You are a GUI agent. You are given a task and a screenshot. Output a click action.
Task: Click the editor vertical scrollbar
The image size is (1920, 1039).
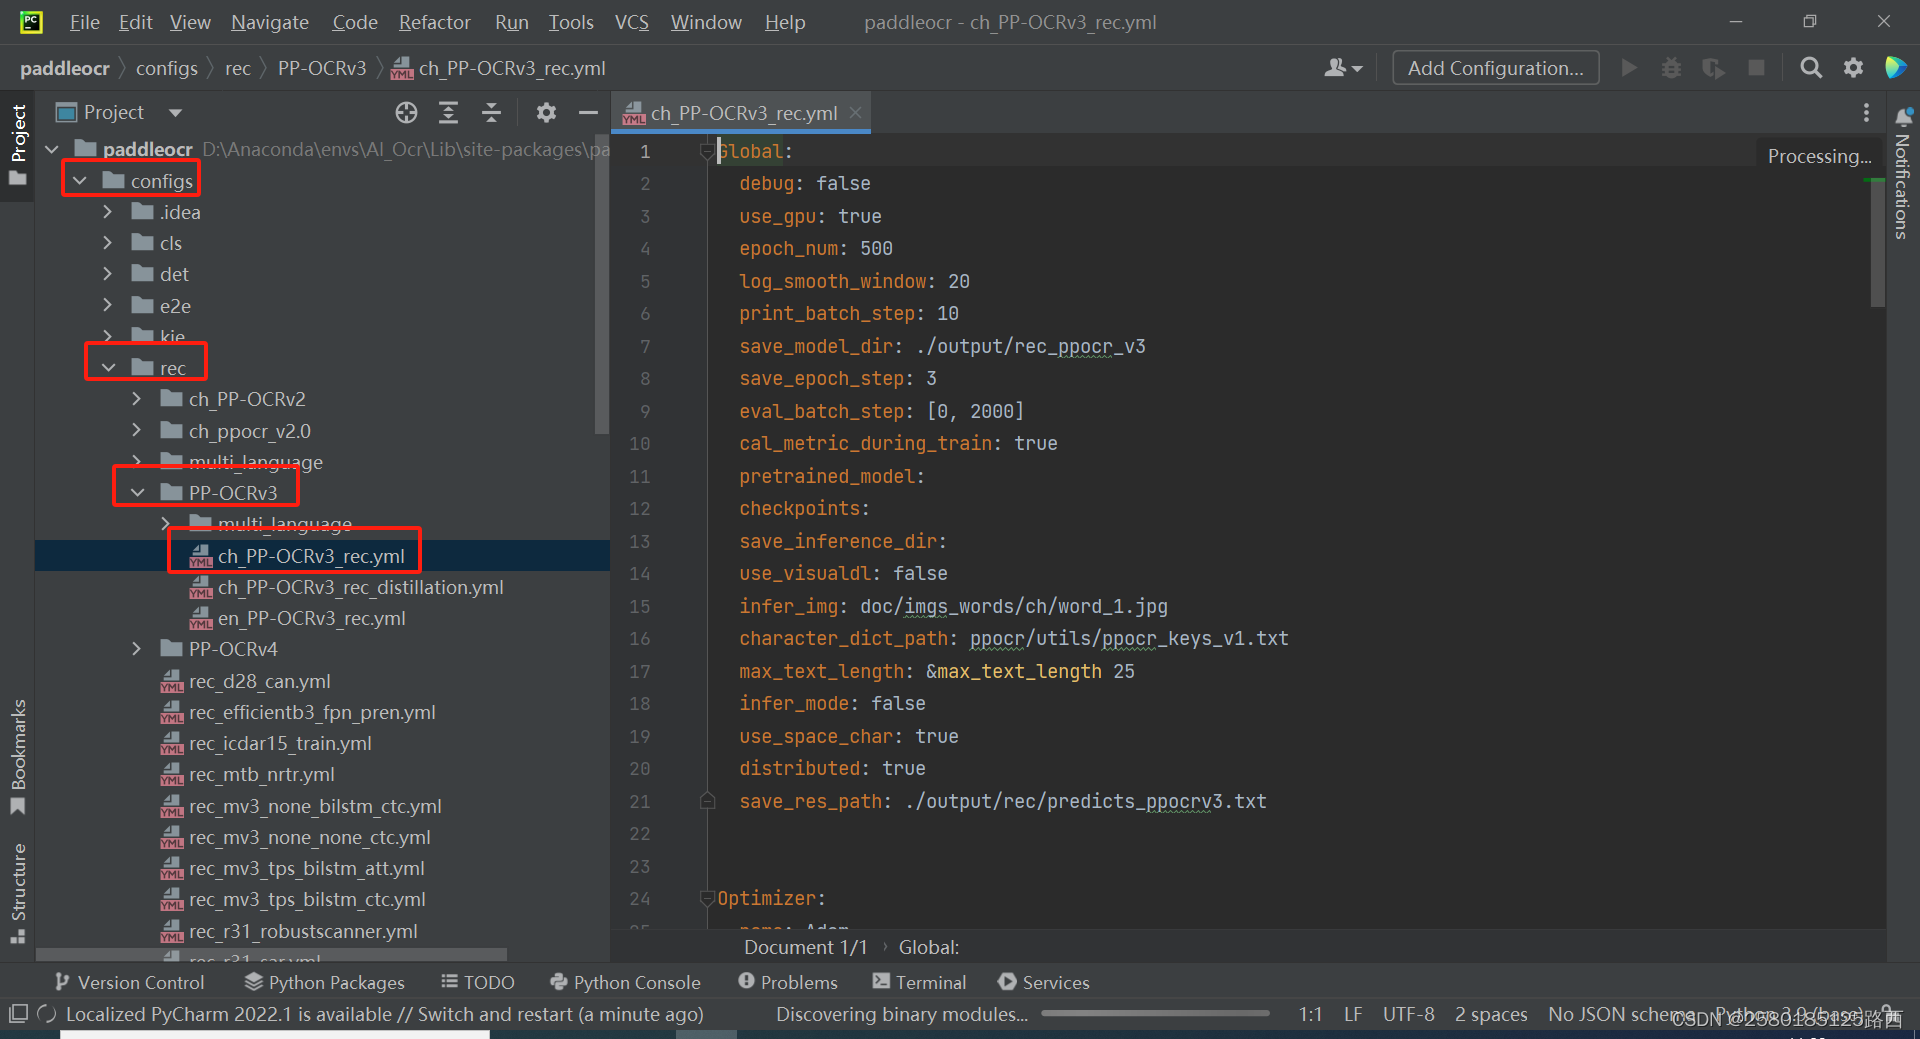click(x=1877, y=243)
